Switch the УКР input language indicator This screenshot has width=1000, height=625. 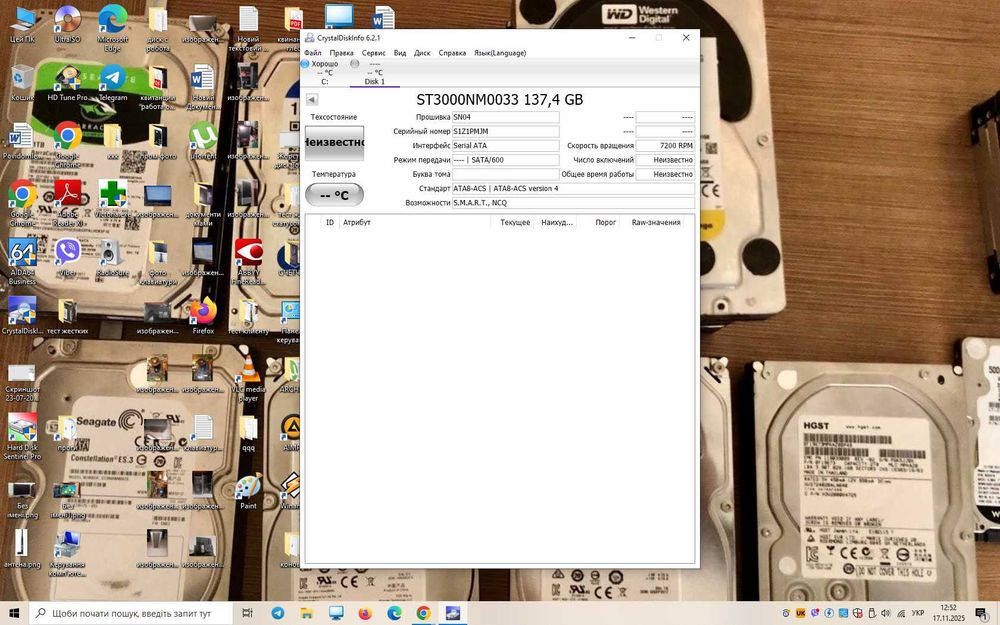(x=918, y=614)
